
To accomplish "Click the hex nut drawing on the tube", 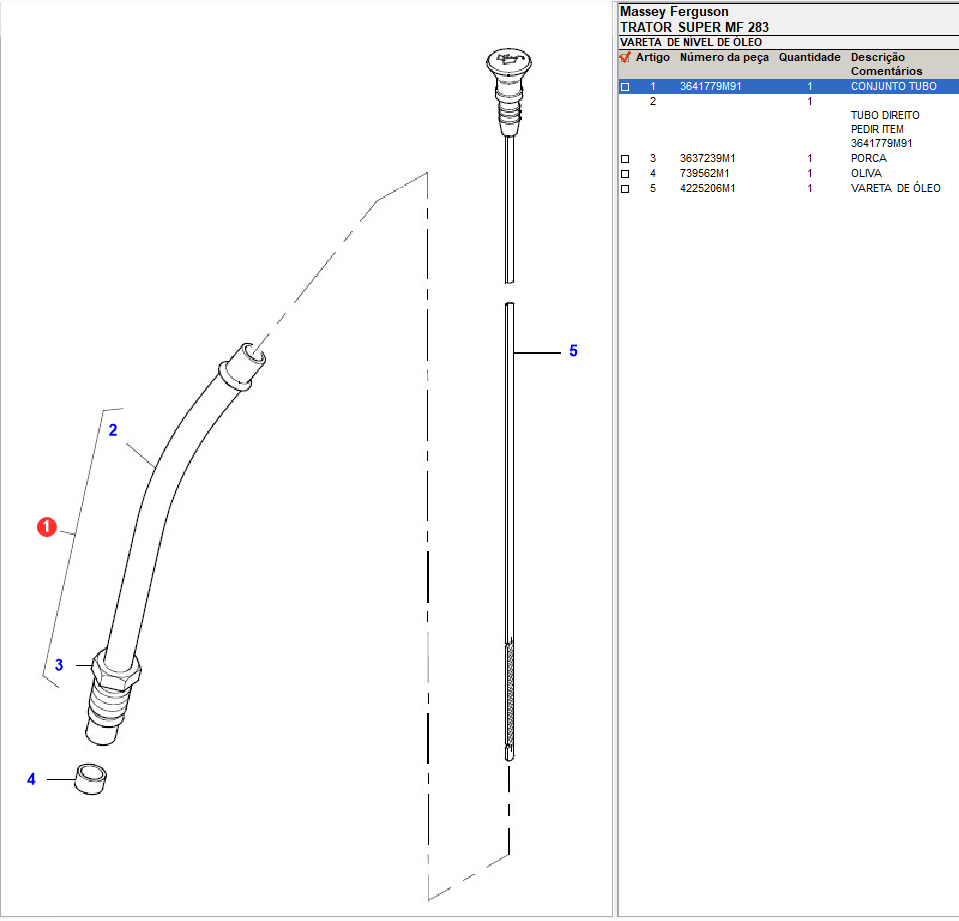I will click(x=115, y=667).
